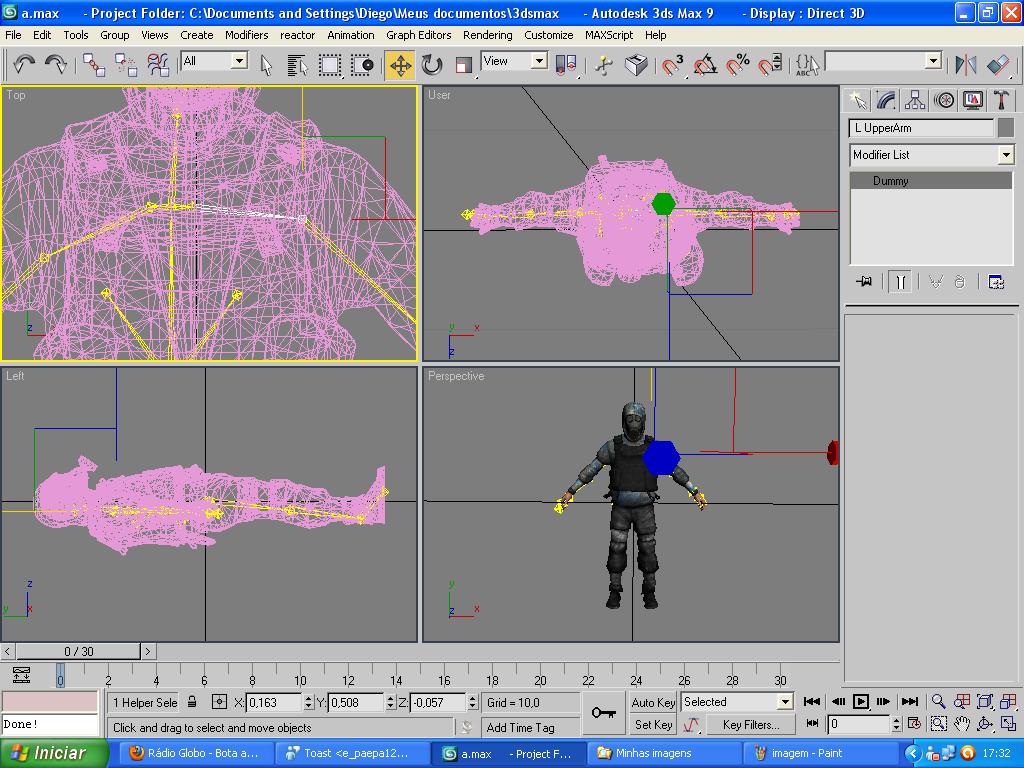The image size is (1024, 768).
Task: Select the Move tool in toolbar
Action: [399, 65]
